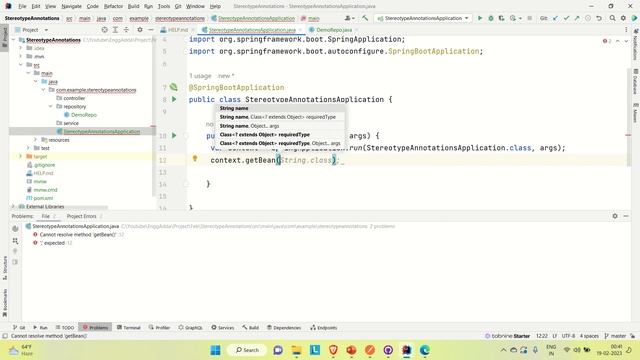The height and width of the screenshot is (360, 640).
Task: Open File Explorer from taskbar
Action: tap(296, 350)
